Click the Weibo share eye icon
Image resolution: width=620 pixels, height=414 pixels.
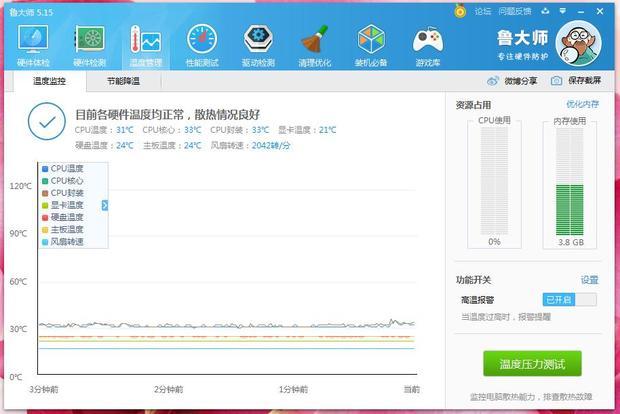pos(492,81)
